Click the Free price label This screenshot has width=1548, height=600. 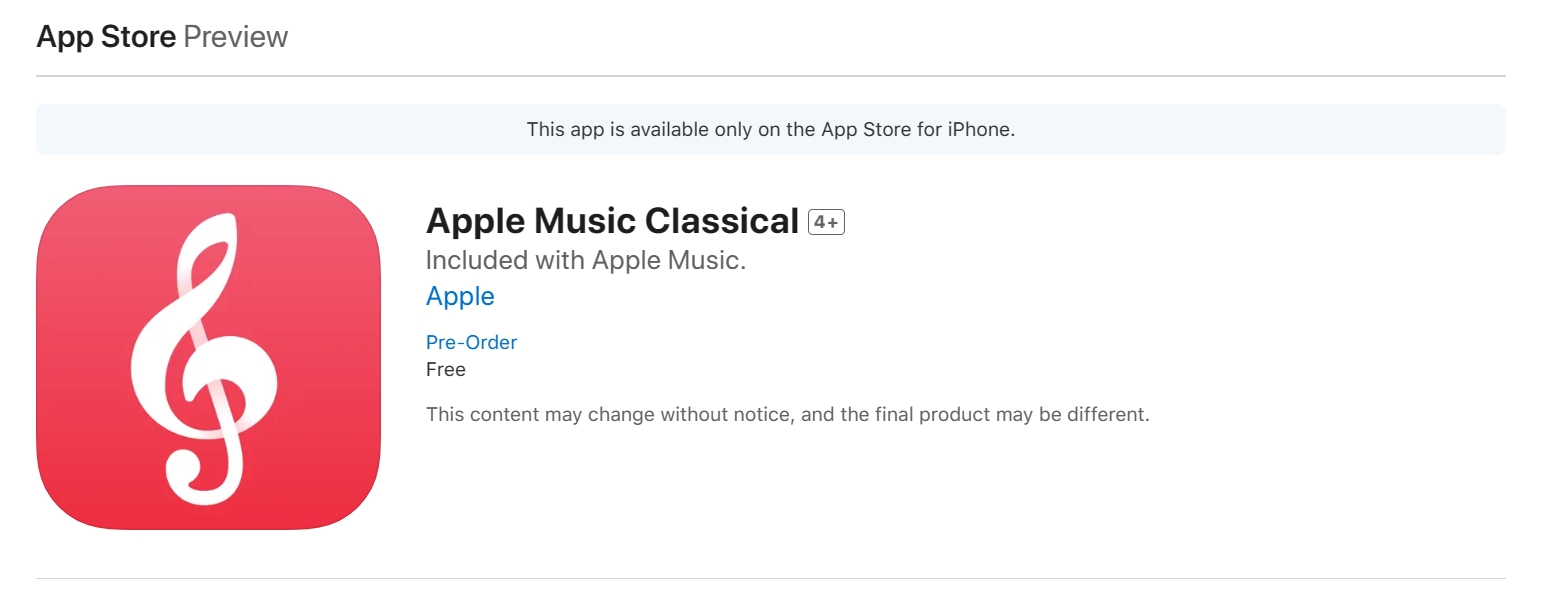click(x=446, y=369)
